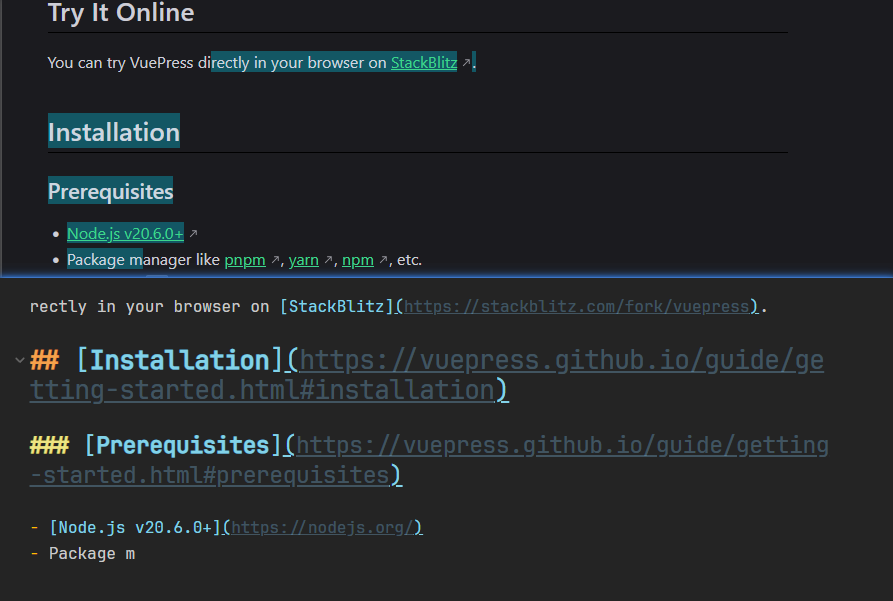Click the "[Installation]" label in the editor
The image size is (893, 601).
(180, 360)
